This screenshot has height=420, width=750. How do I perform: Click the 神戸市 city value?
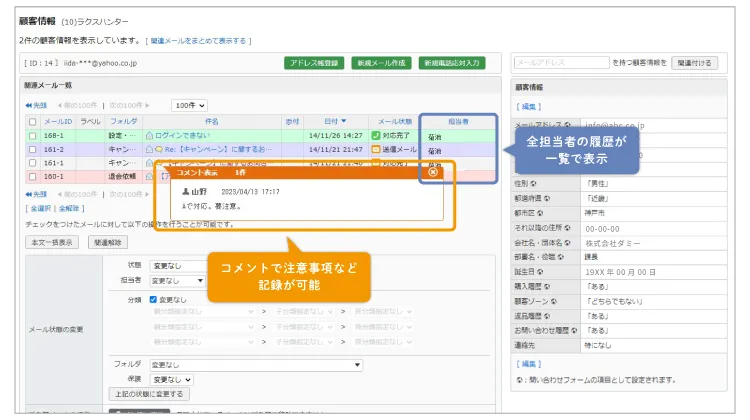click(595, 213)
